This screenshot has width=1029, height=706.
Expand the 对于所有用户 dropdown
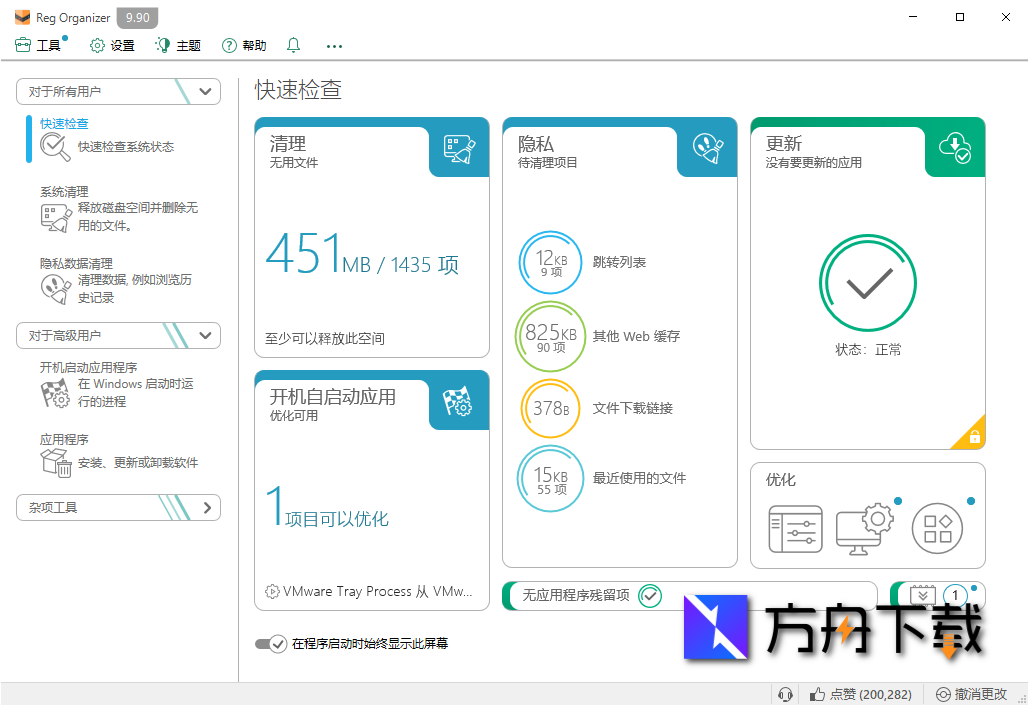pyautogui.click(x=204, y=91)
